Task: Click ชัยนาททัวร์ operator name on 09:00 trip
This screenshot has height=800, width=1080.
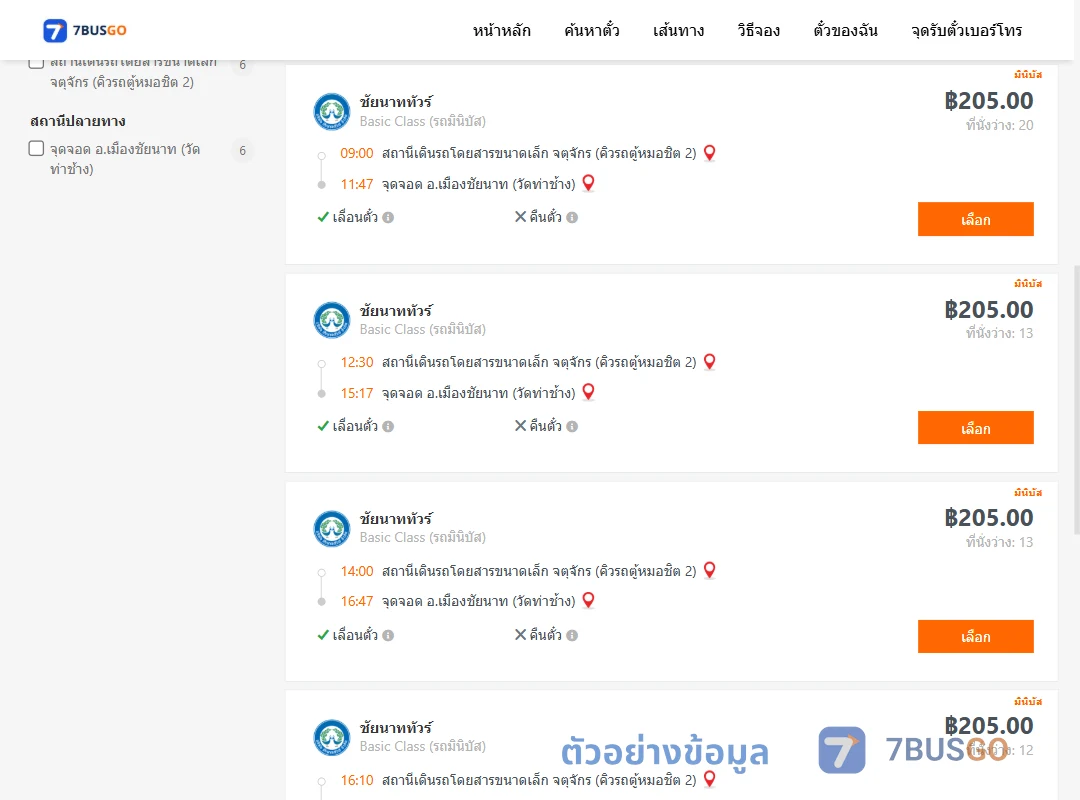Action: click(x=396, y=102)
